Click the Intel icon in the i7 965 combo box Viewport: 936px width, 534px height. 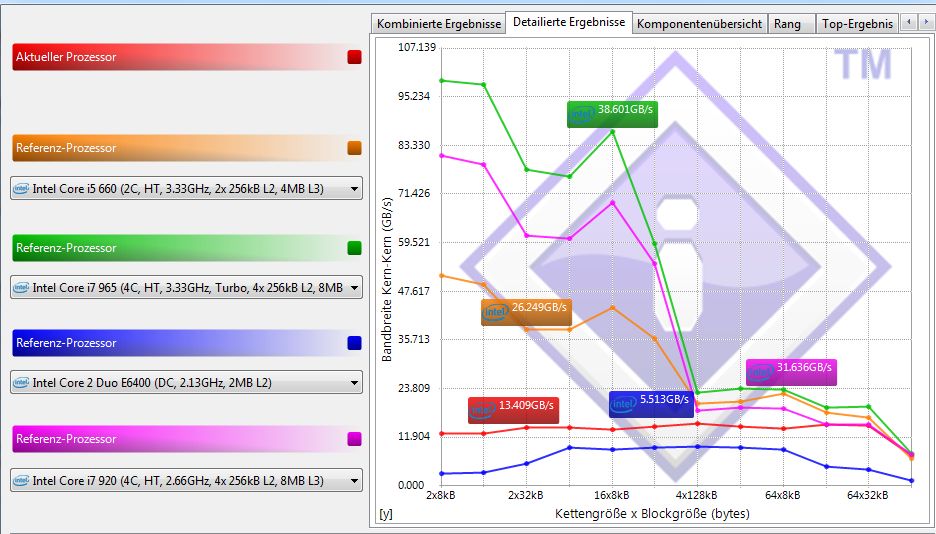pyautogui.click(x=21, y=288)
